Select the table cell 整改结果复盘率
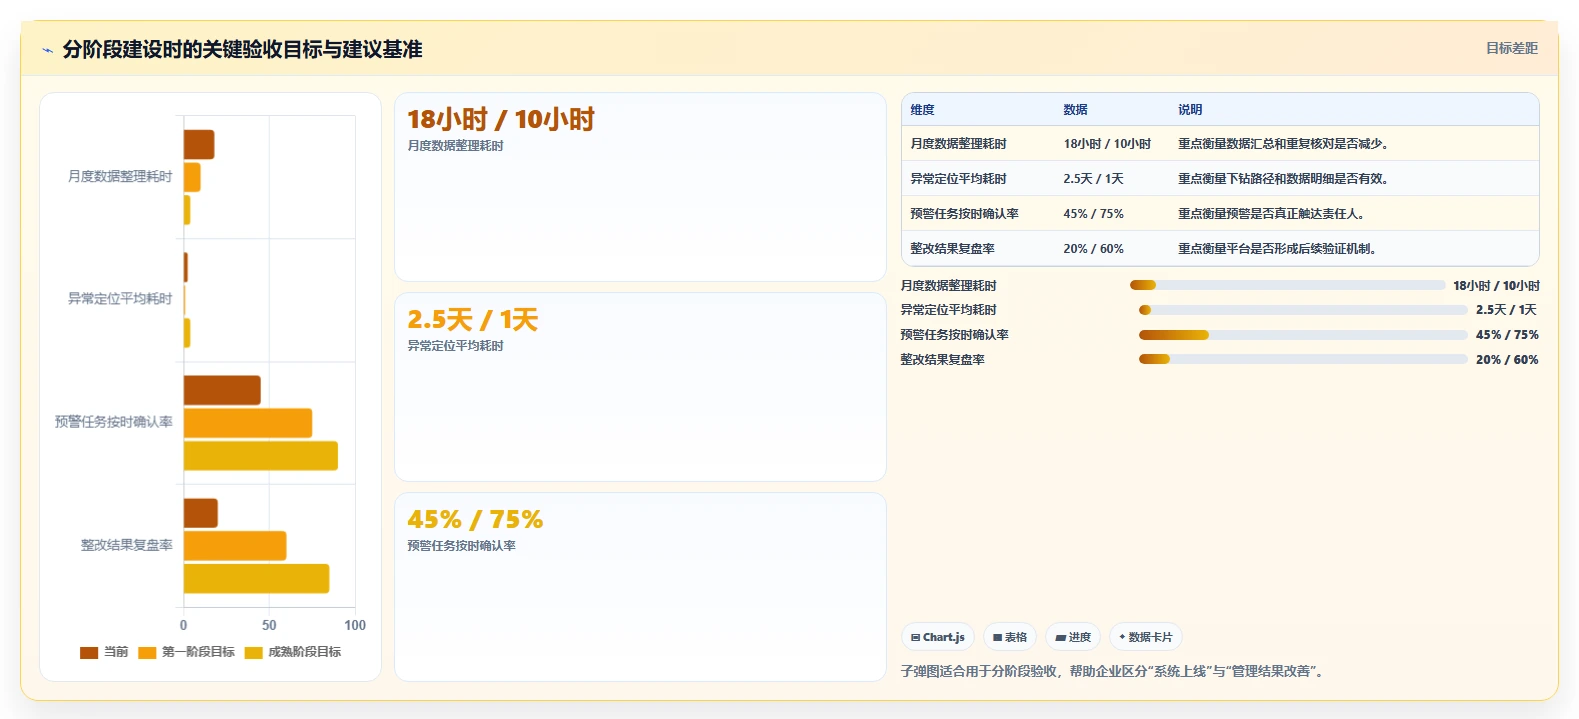 [x=952, y=249]
